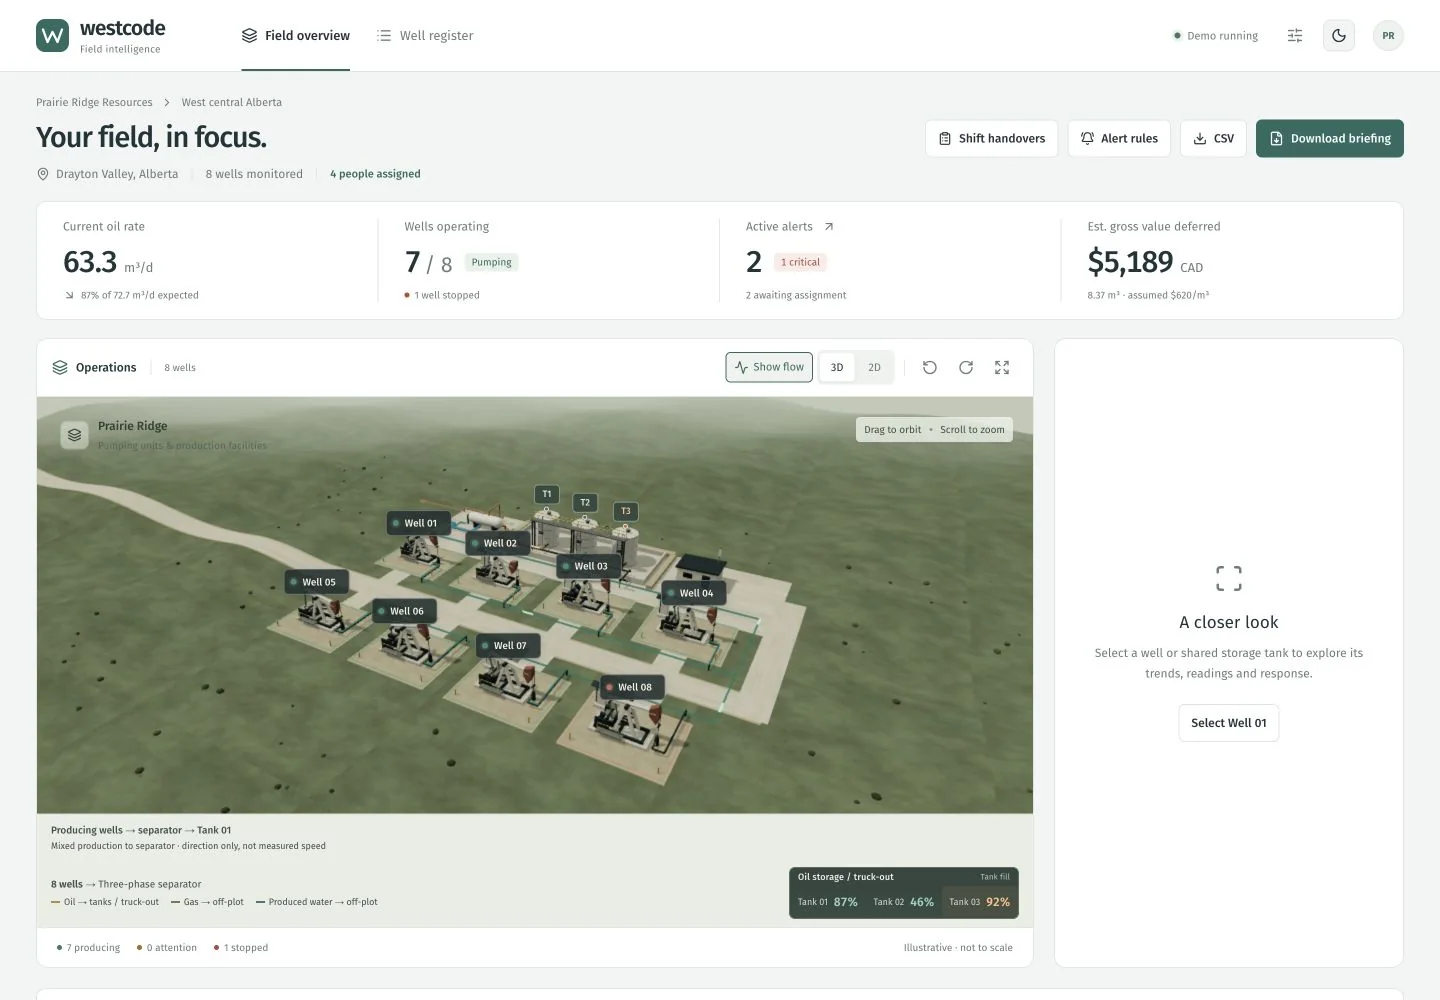Select the Well 04 marker
This screenshot has height=1000, width=1440.
pos(694,593)
